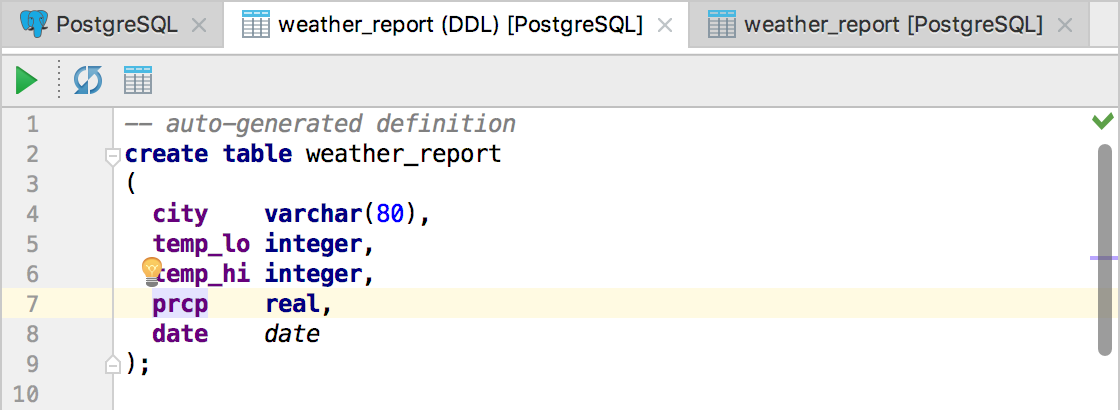
Task: Click 'weather_report' table name in code
Action: coord(404,154)
